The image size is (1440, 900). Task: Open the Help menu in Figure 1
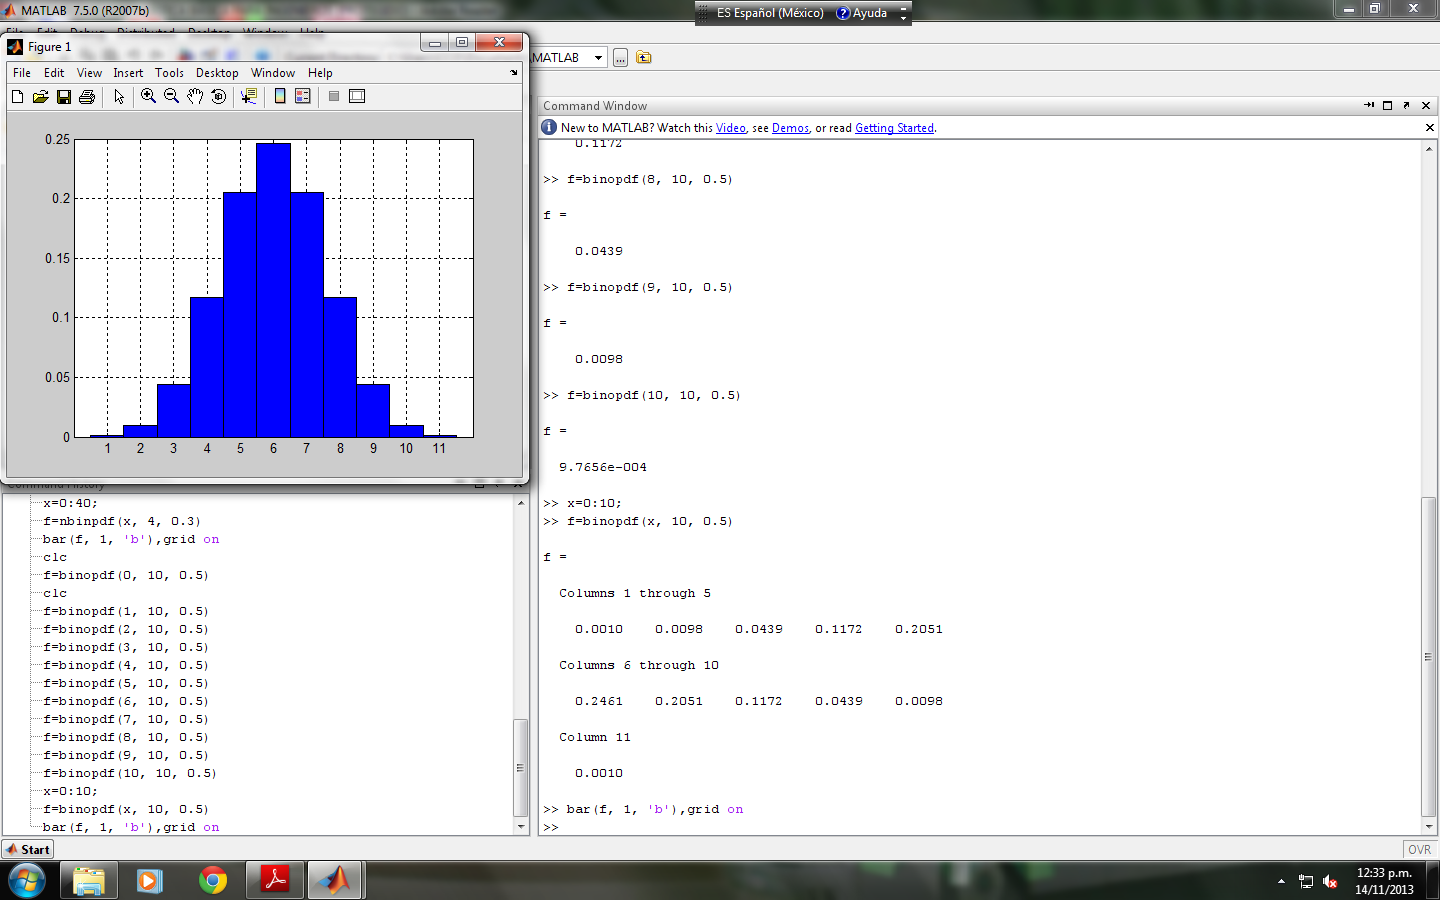click(x=320, y=73)
